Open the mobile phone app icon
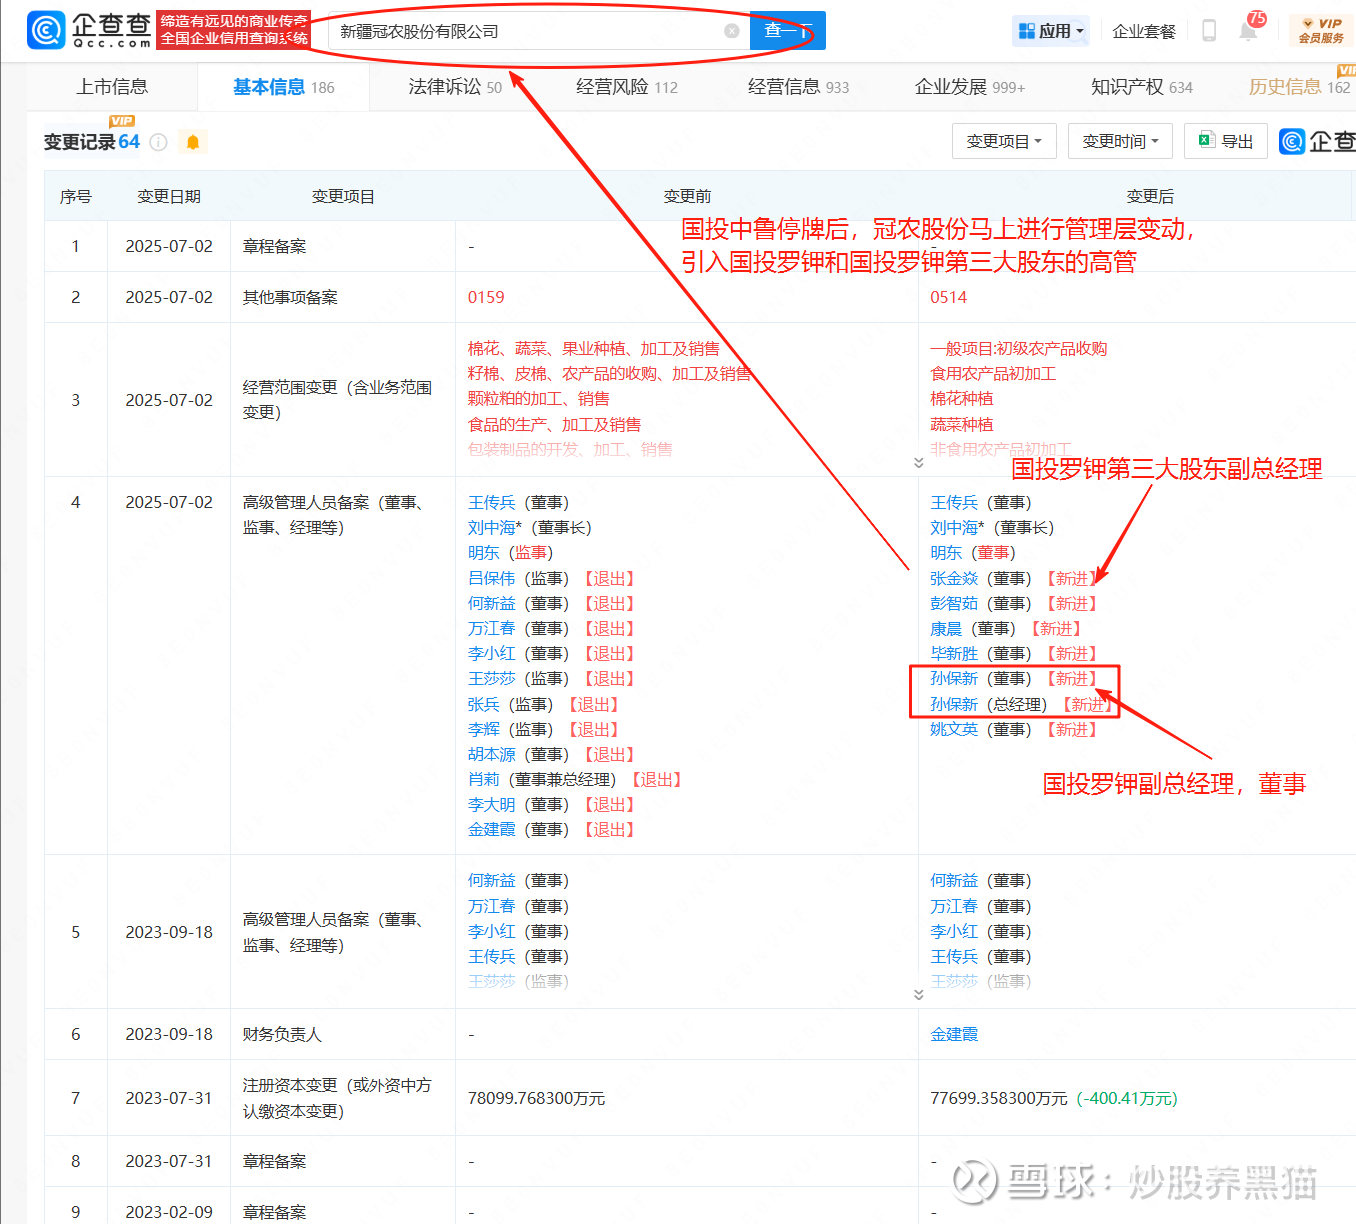The height and width of the screenshot is (1224, 1356). click(x=1209, y=31)
